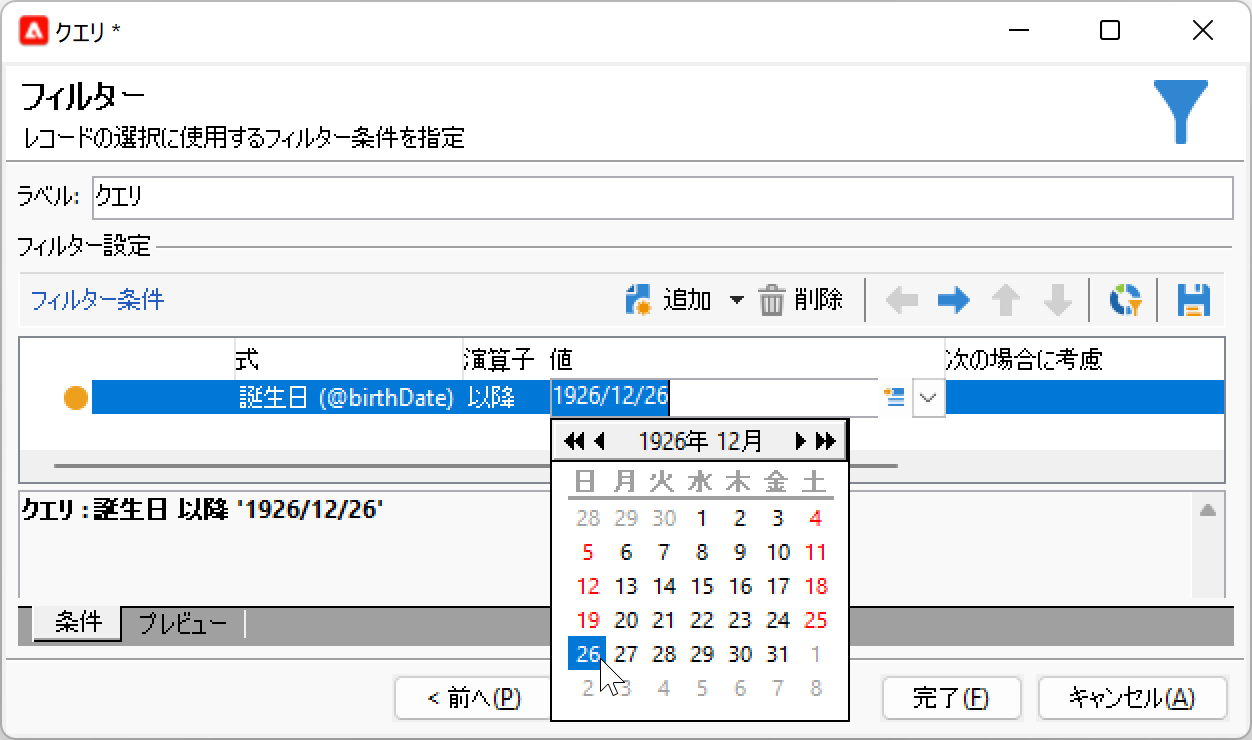
Task: Go back using the 前へ button
Action: 473,698
